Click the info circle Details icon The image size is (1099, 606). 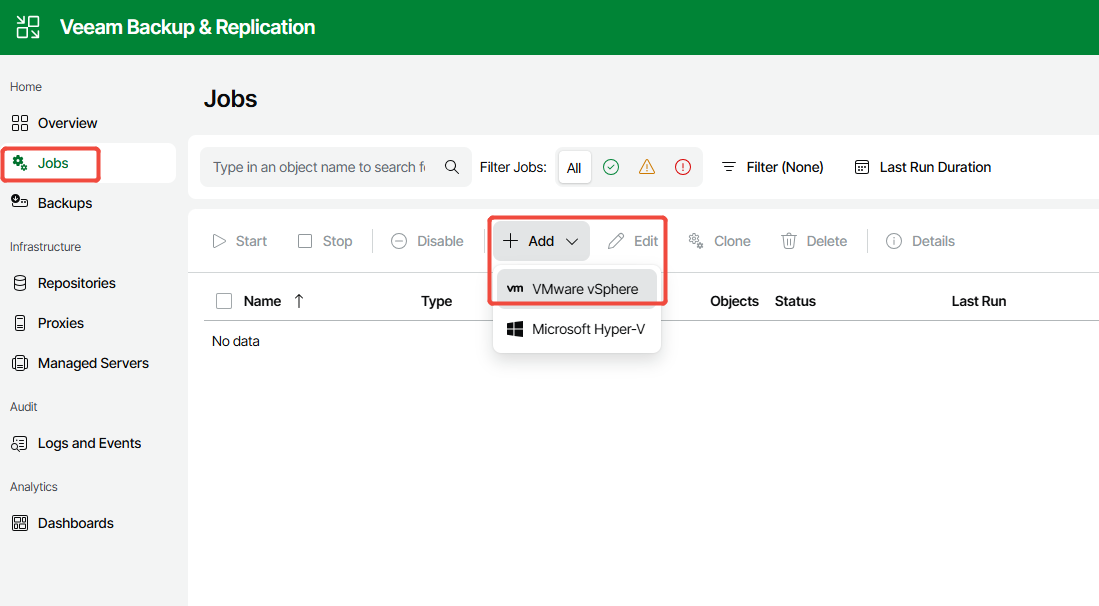click(894, 241)
